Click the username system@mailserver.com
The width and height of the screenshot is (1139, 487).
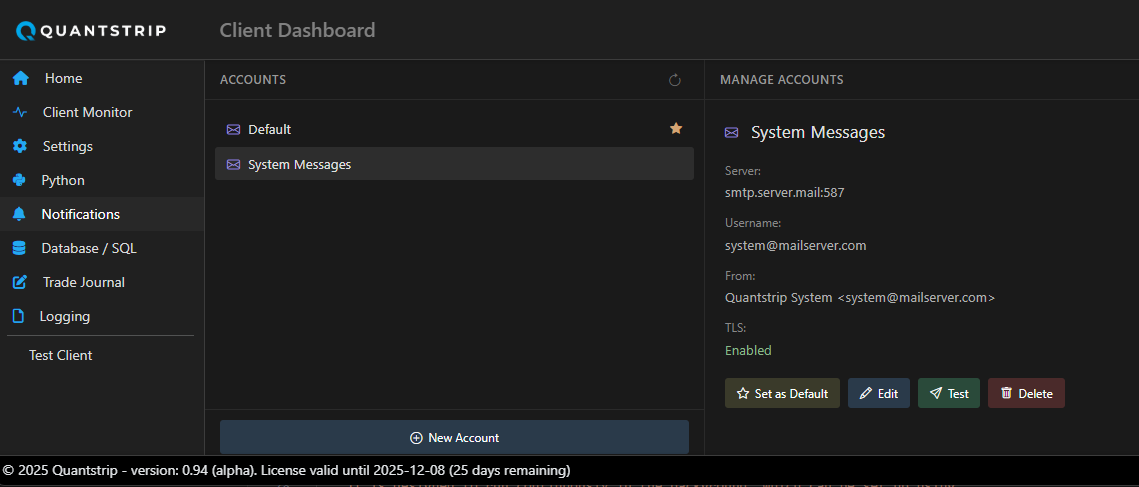click(795, 246)
